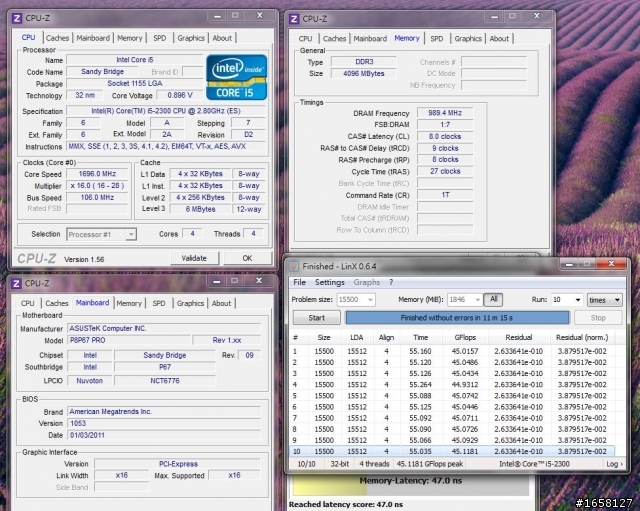Click CPU-Z app icon in top-left window title
Image resolution: width=640 pixels, height=511 pixels.
(17, 18)
